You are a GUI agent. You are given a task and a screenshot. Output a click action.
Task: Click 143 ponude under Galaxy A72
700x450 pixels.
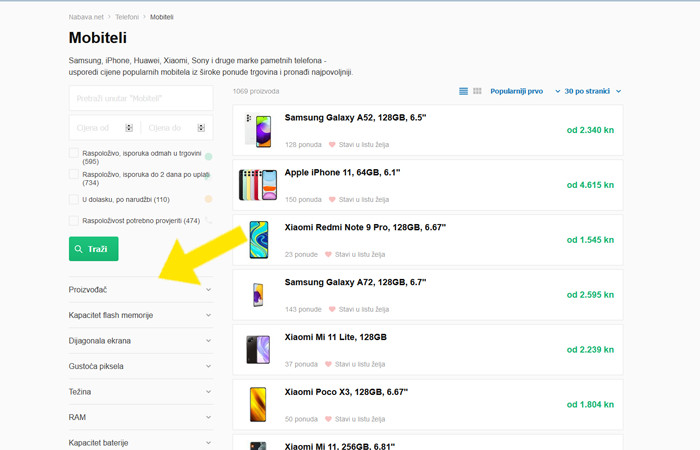click(303, 309)
